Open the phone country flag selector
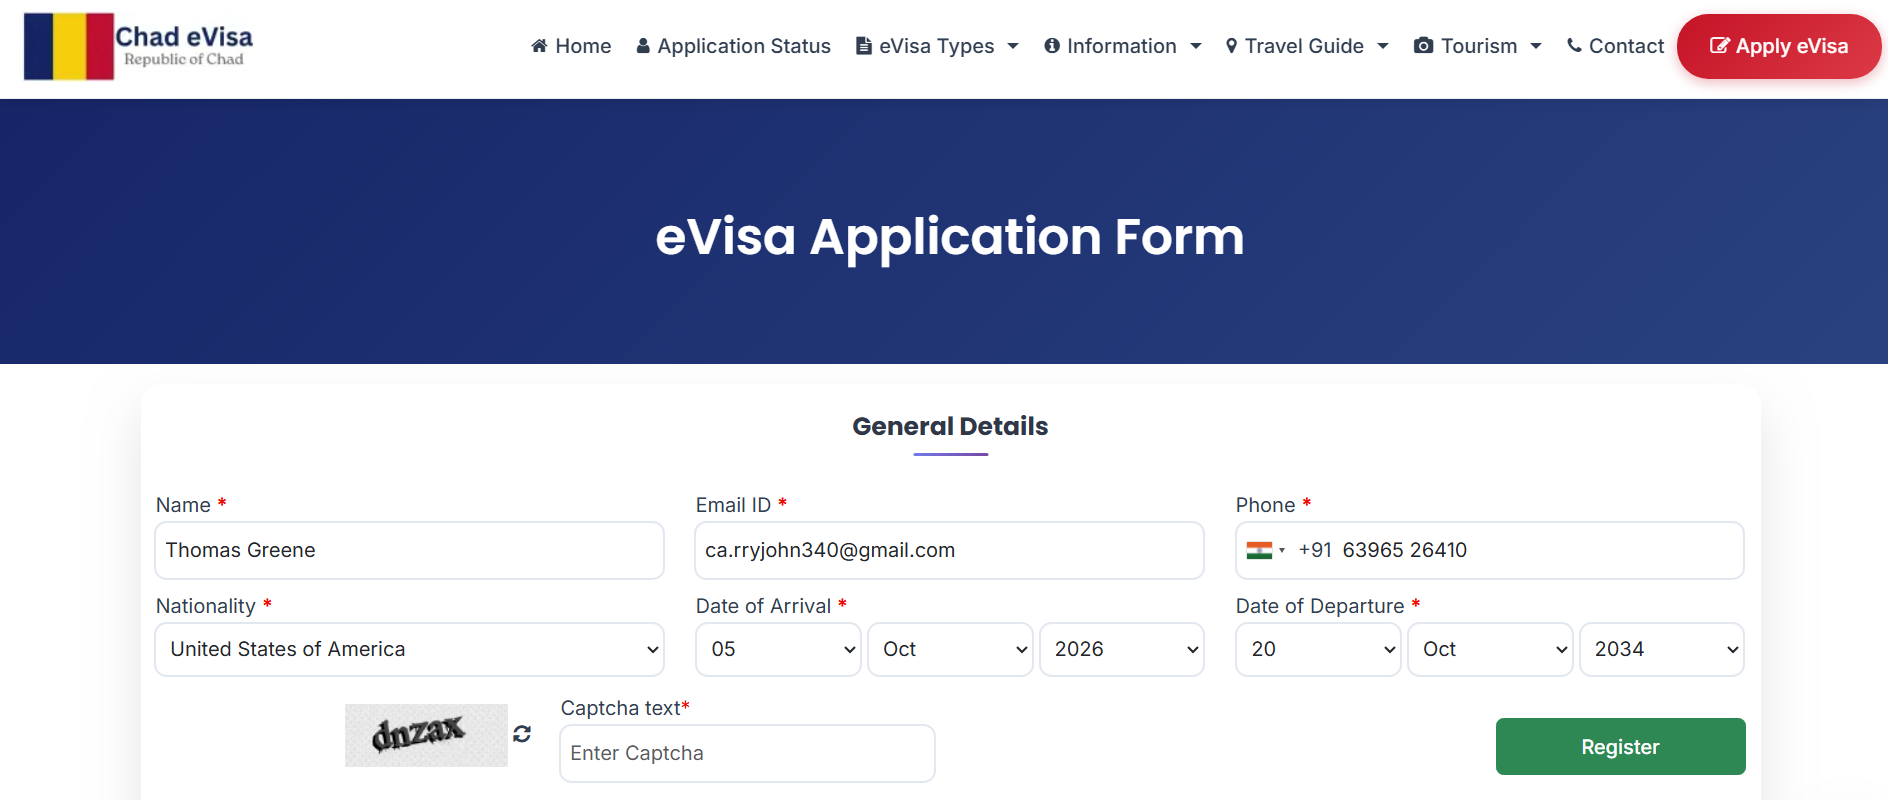The height and width of the screenshot is (800, 1888). (1265, 550)
